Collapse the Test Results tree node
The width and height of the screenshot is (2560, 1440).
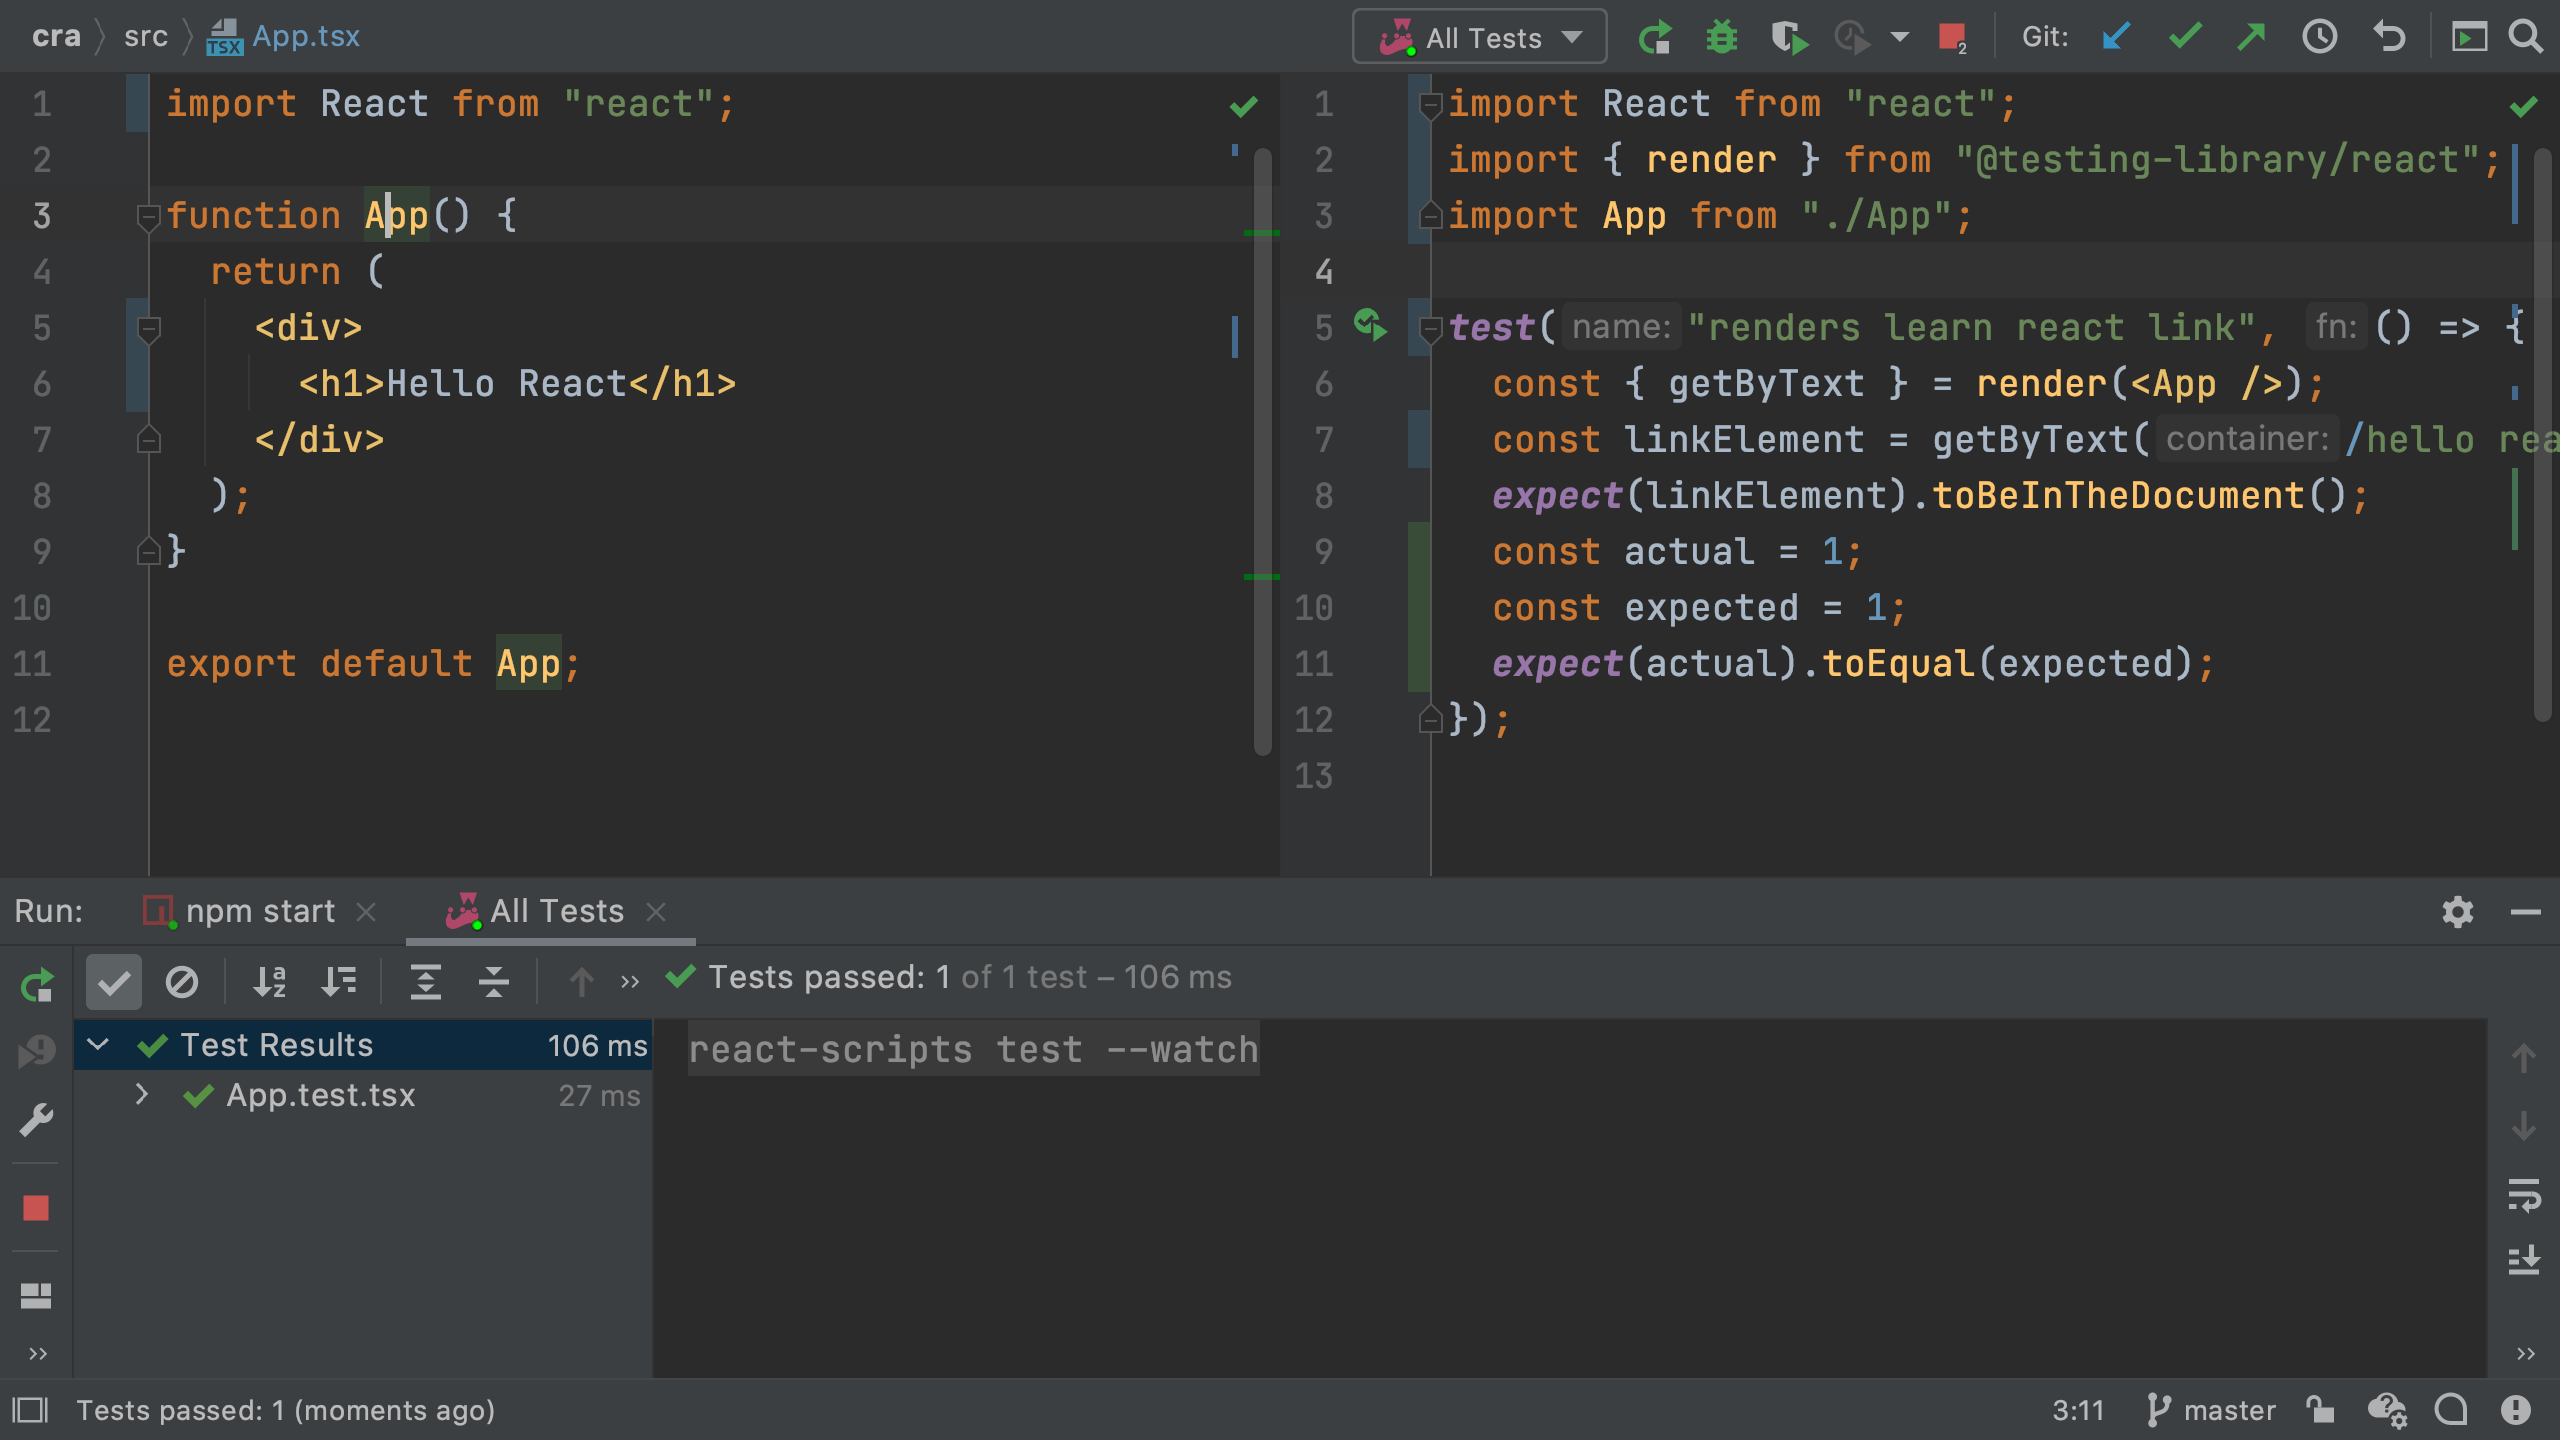click(x=98, y=1045)
